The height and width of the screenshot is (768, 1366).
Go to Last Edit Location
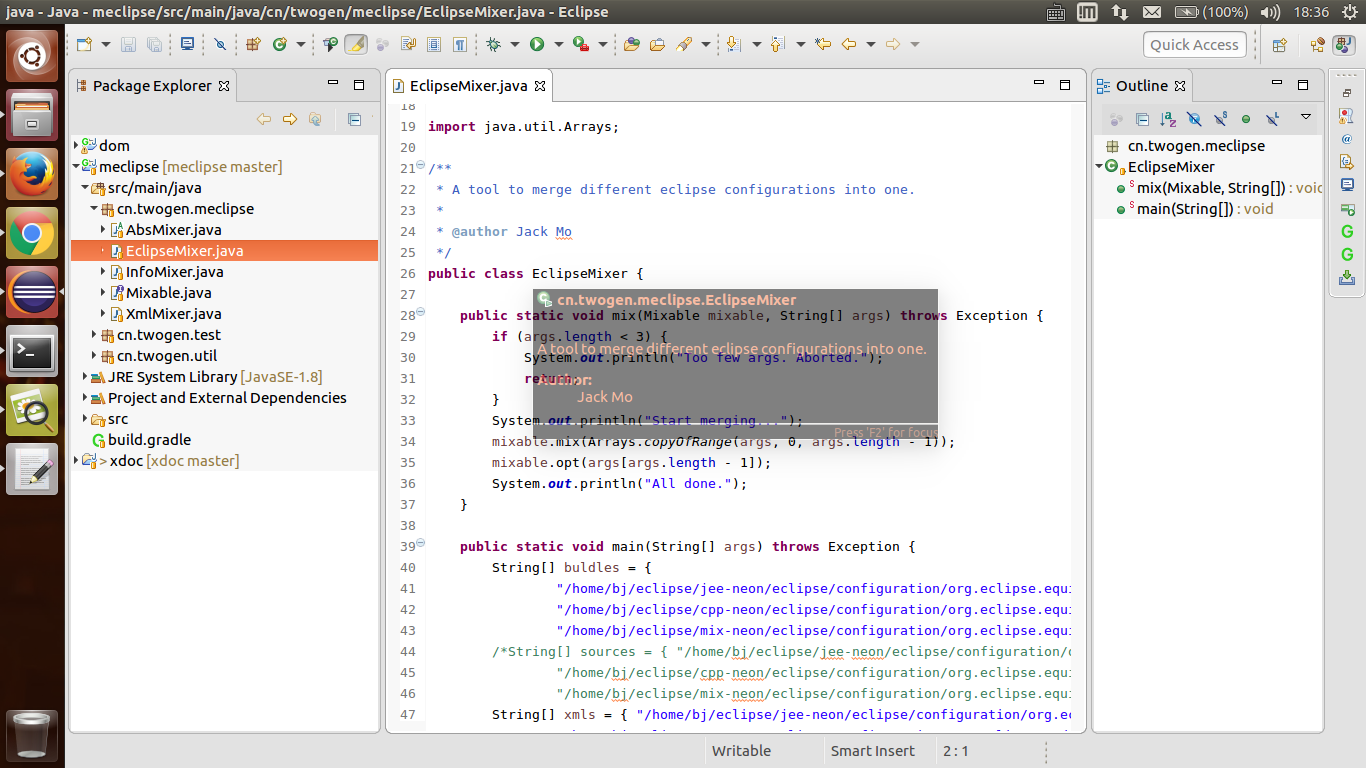click(x=823, y=44)
